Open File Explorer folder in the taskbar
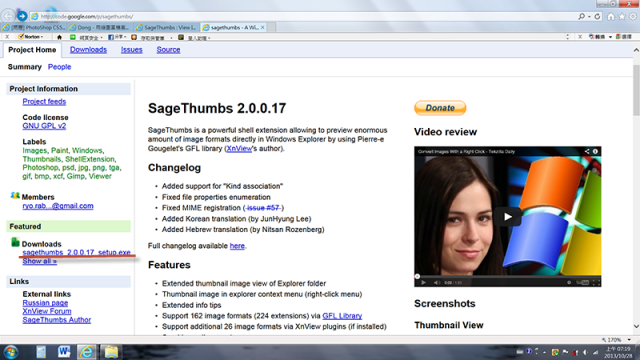Screen dimensions: 640x360 111,352
